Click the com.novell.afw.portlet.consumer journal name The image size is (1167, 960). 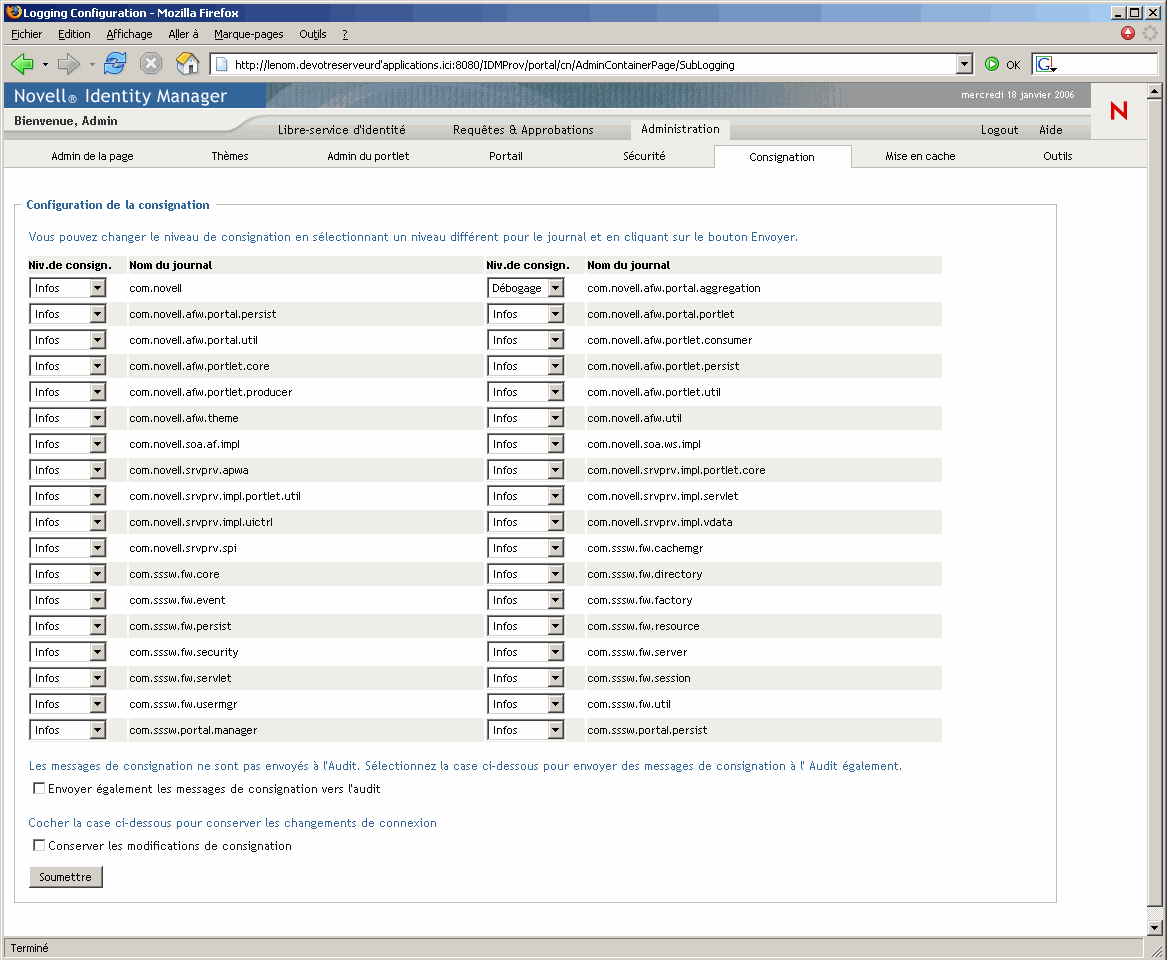(x=670, y=340)
